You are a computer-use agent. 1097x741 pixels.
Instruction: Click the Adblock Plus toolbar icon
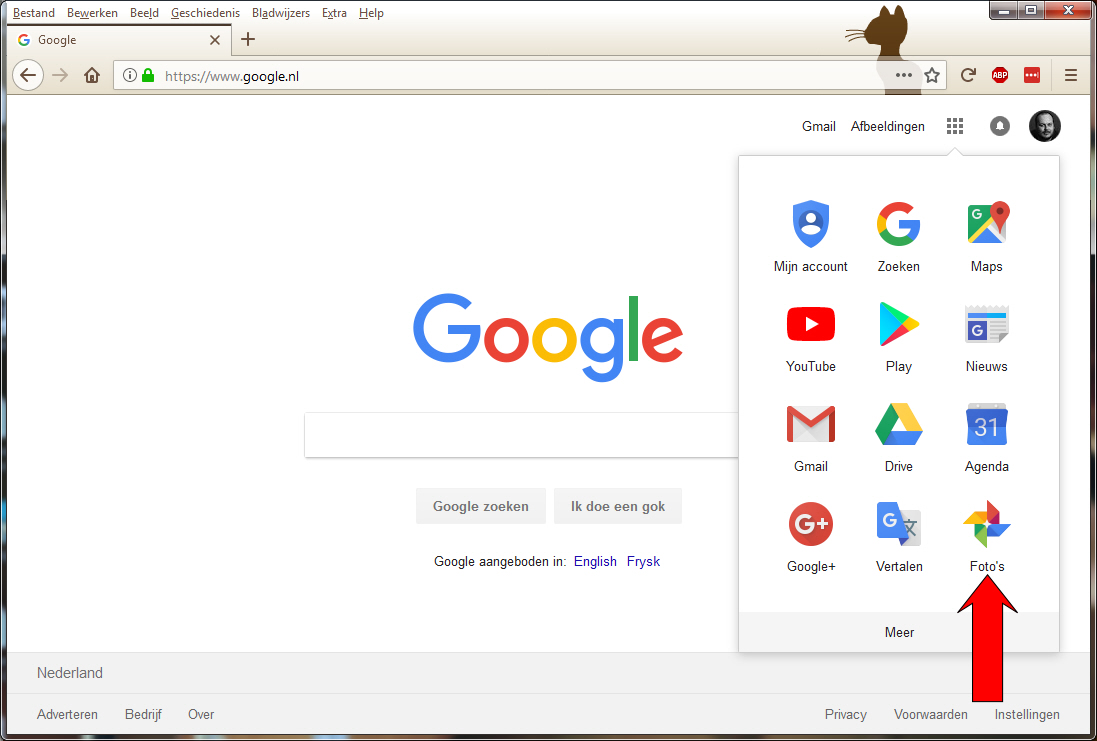pos(999,75)
